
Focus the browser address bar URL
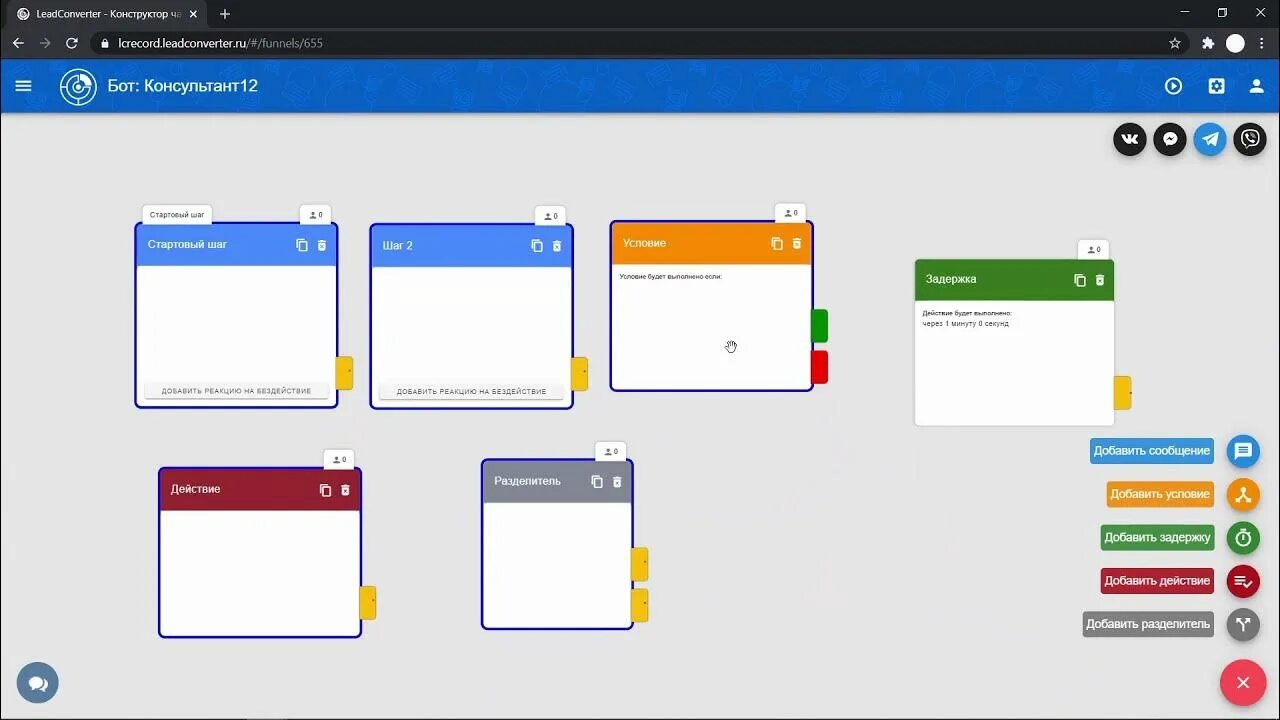click(x=220, y=43)
